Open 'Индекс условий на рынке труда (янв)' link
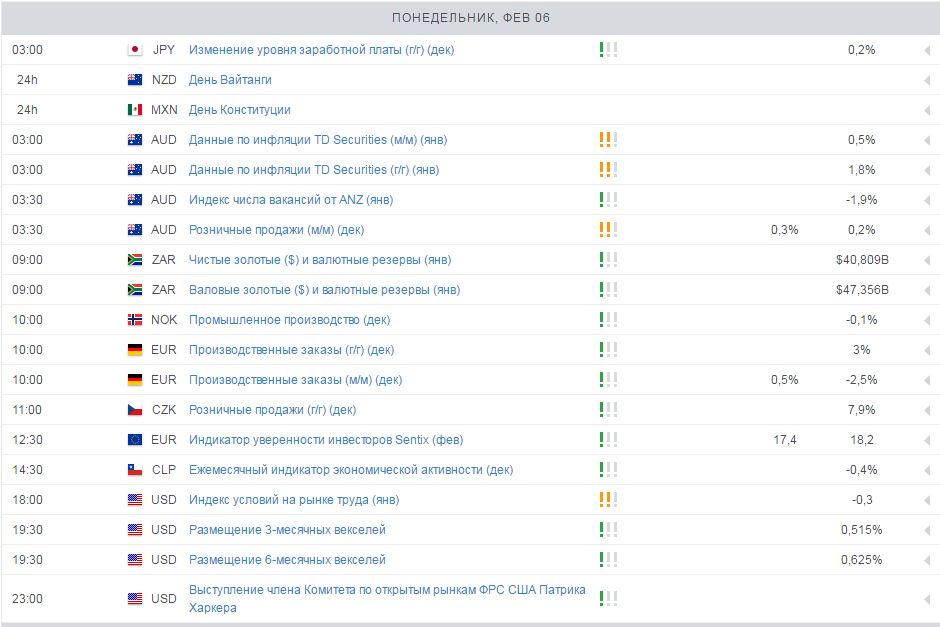Screen dimensions: 940x627 [x=294, y=499]
